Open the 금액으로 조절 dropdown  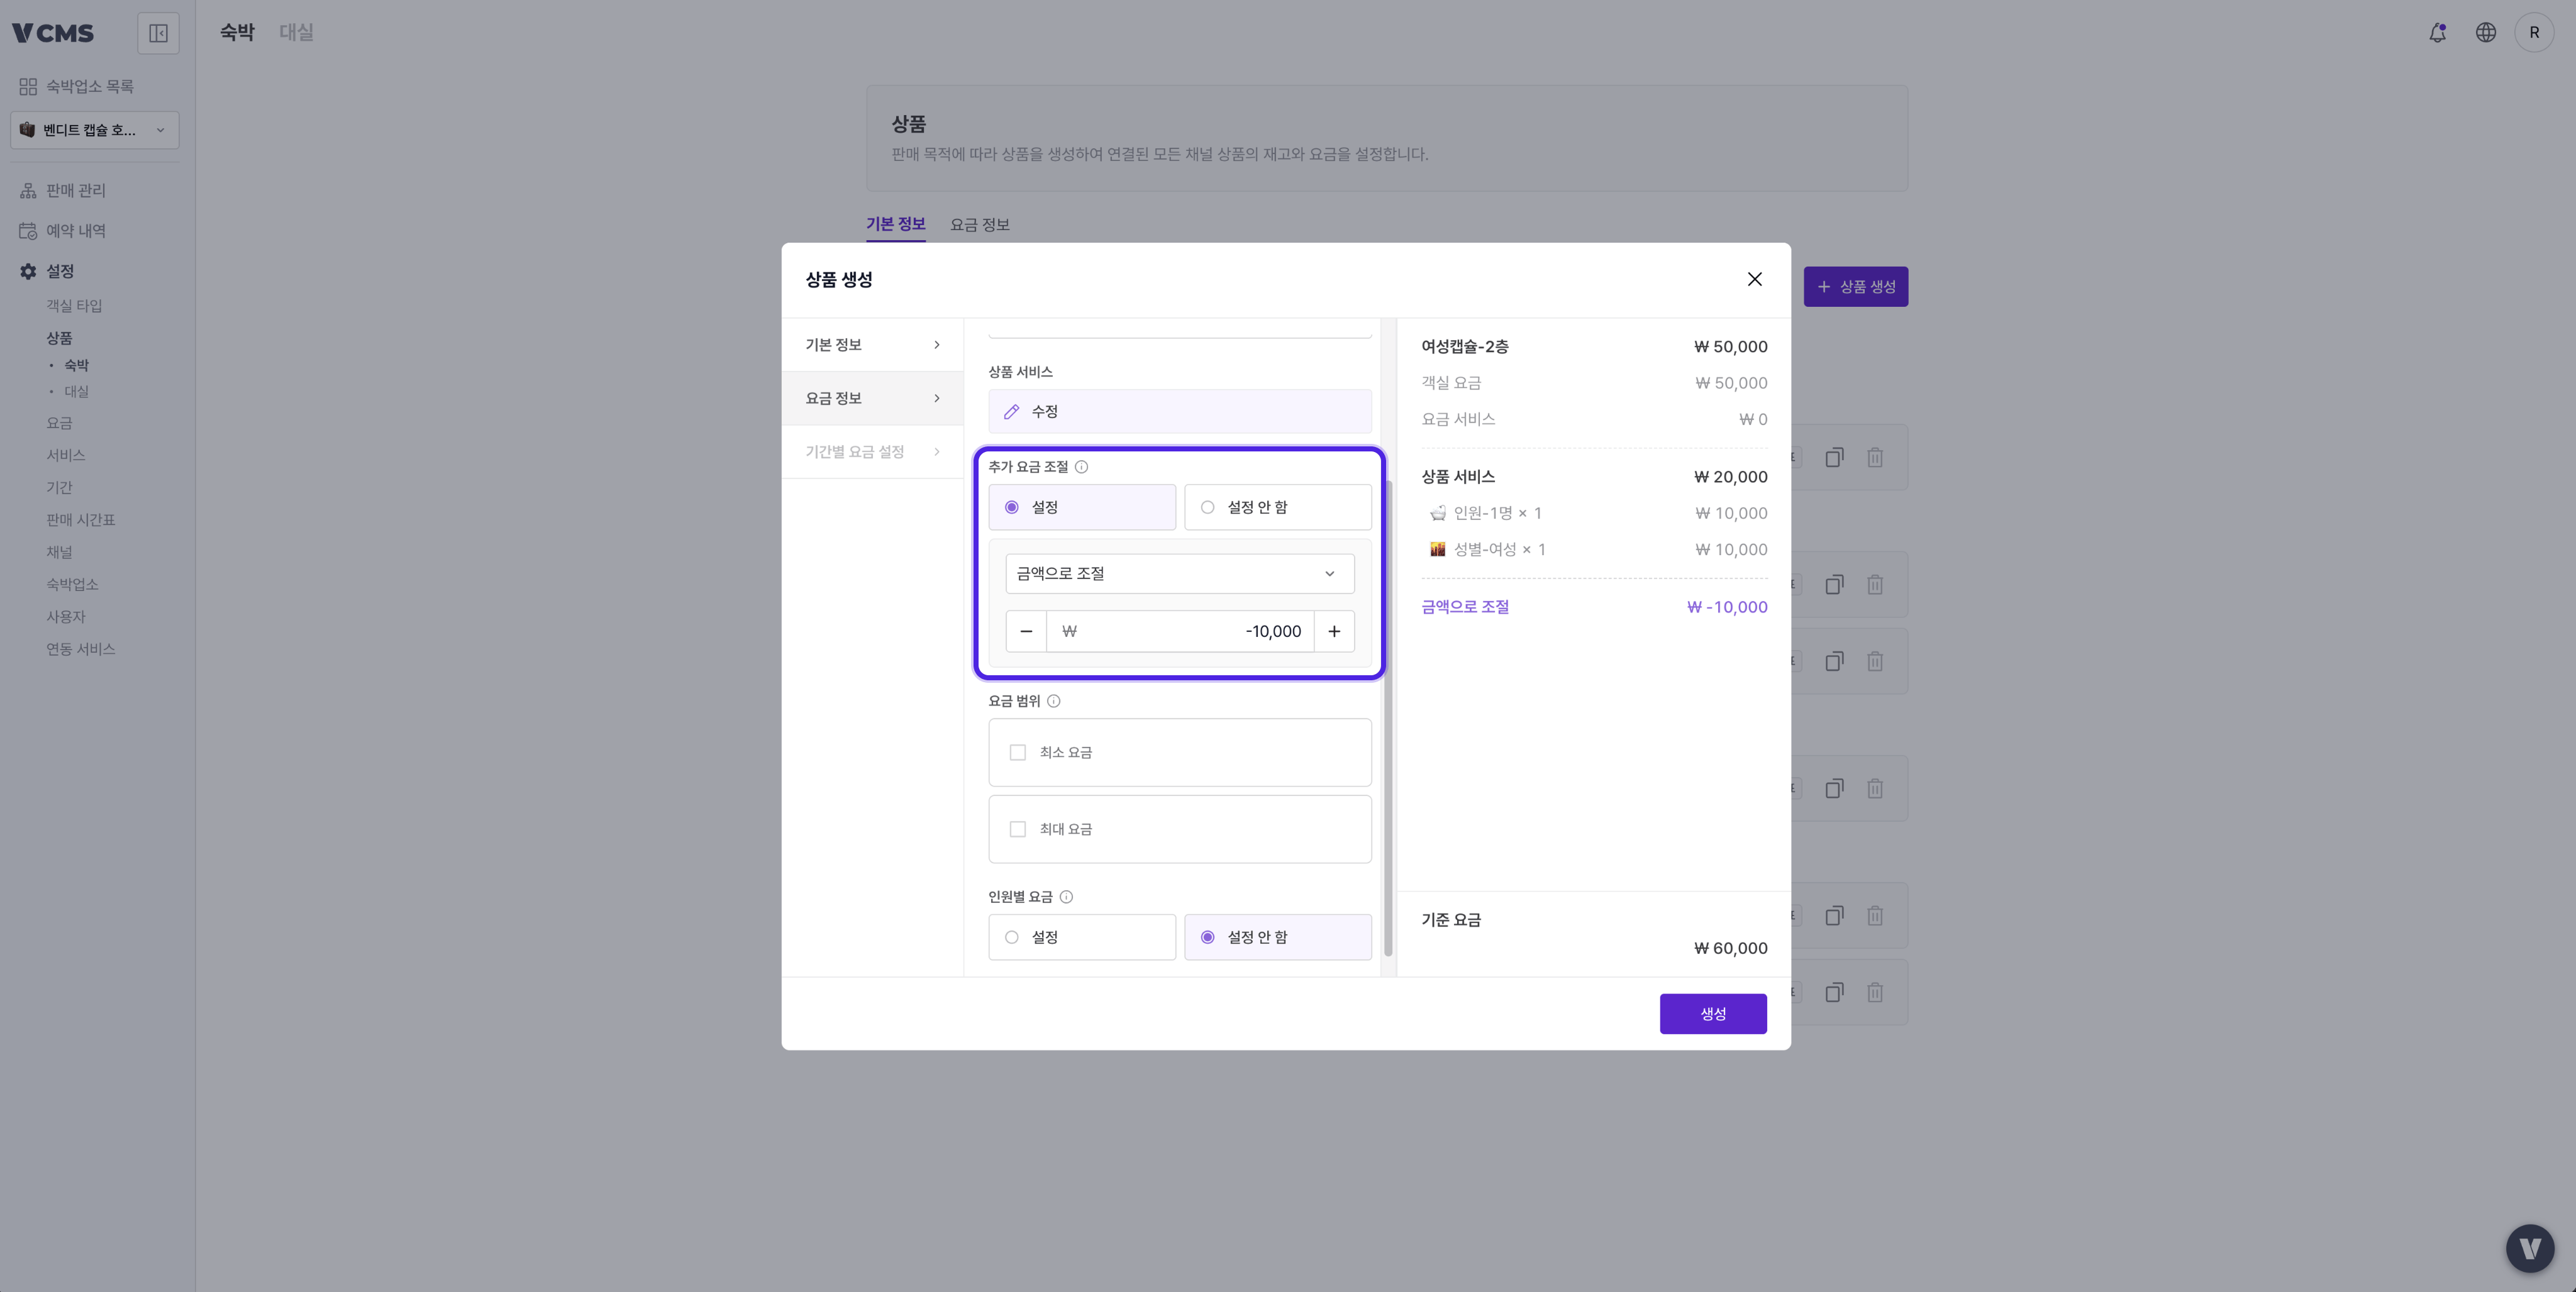1180,573
